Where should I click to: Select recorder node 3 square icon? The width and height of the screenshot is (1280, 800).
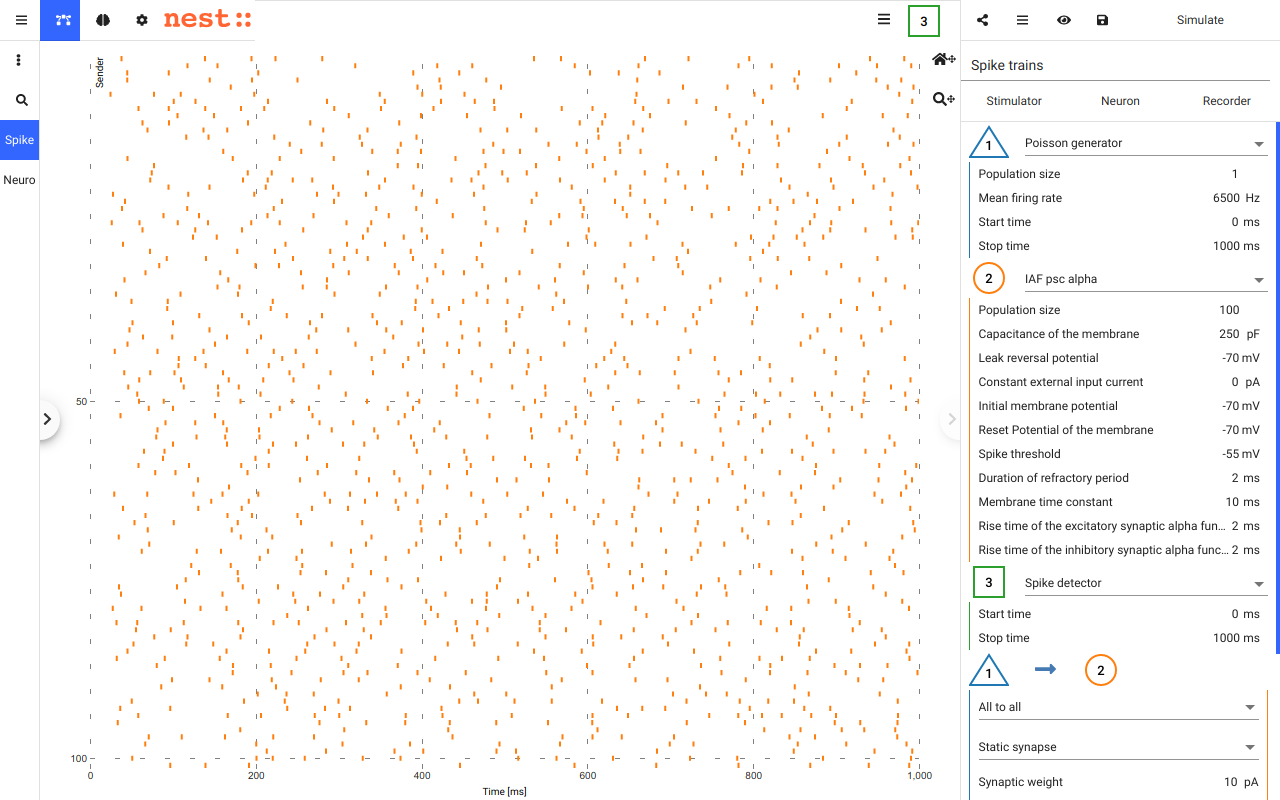pos(989,582)
